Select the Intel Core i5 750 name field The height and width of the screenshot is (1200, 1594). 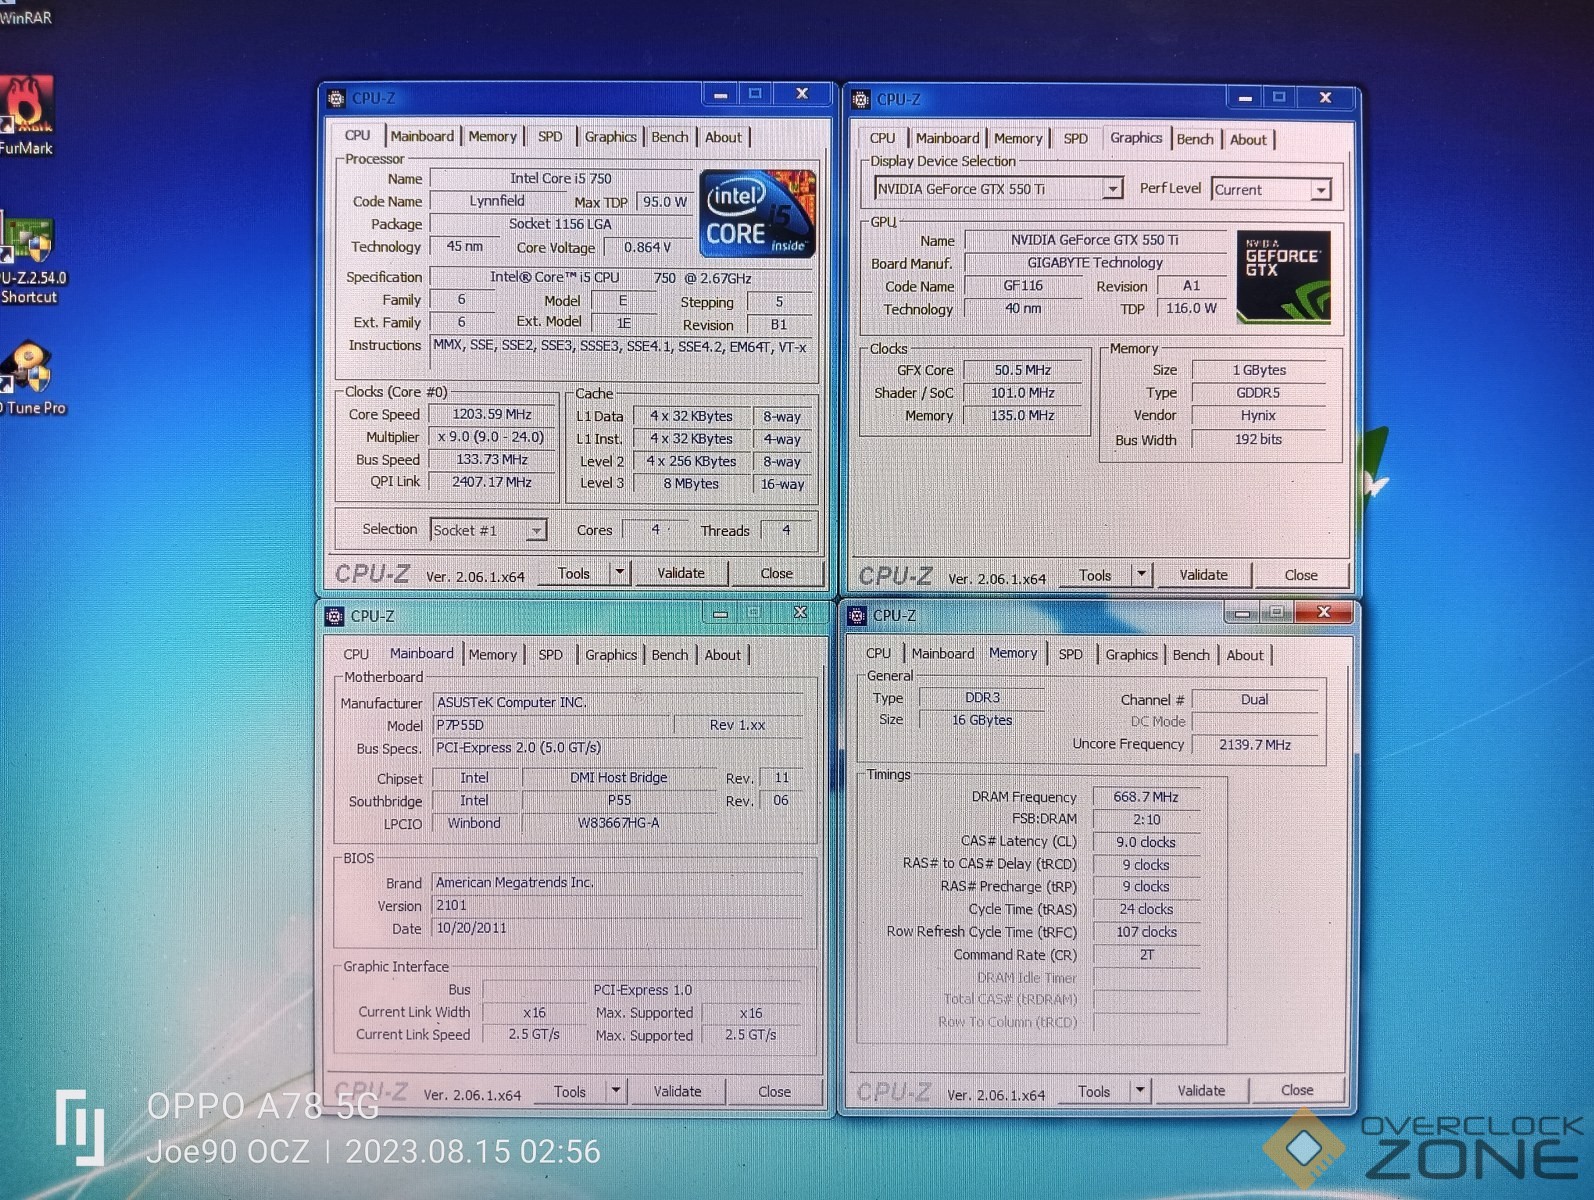click(561, 178)
